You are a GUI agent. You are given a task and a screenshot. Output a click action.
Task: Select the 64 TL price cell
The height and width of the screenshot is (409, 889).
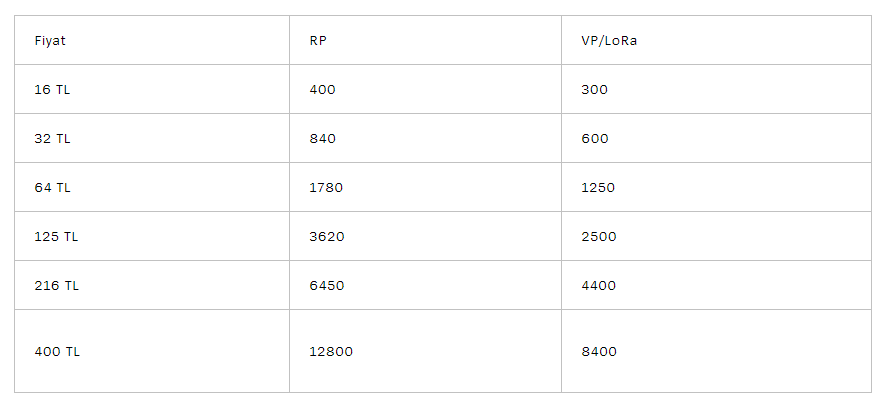click(x=52, y=188)
